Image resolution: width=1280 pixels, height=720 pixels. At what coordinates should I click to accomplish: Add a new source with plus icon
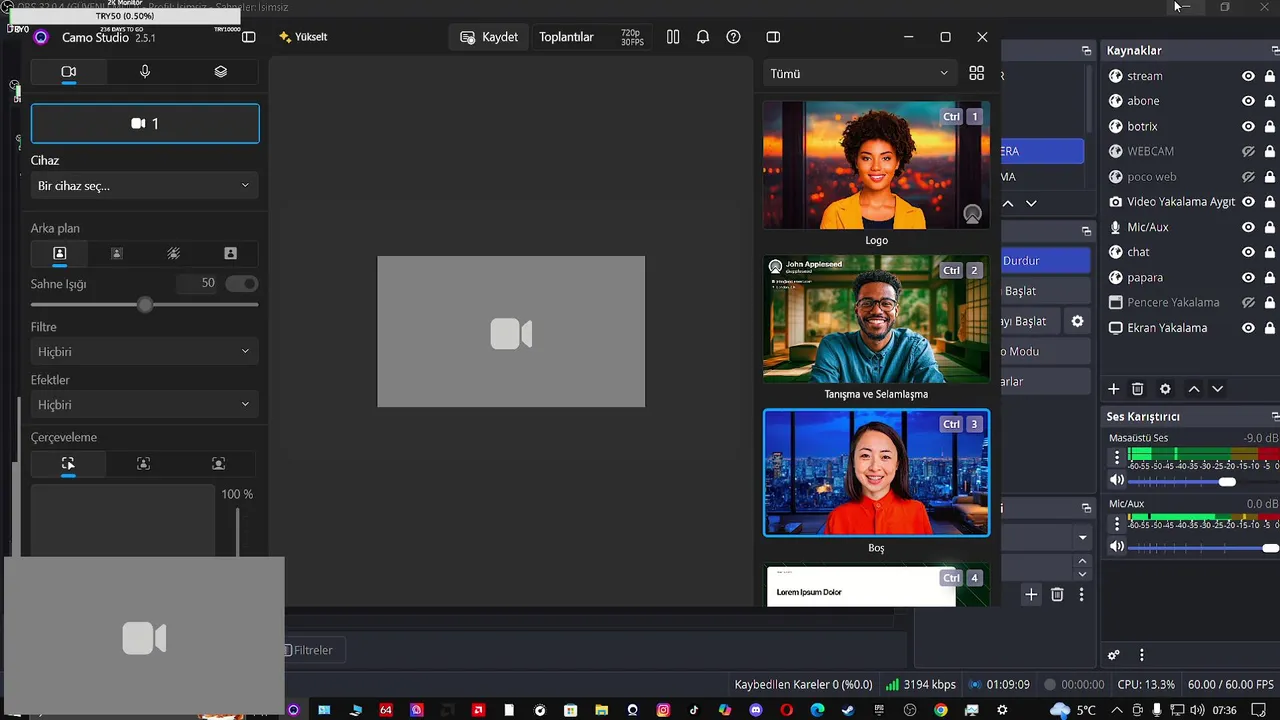1113,389
